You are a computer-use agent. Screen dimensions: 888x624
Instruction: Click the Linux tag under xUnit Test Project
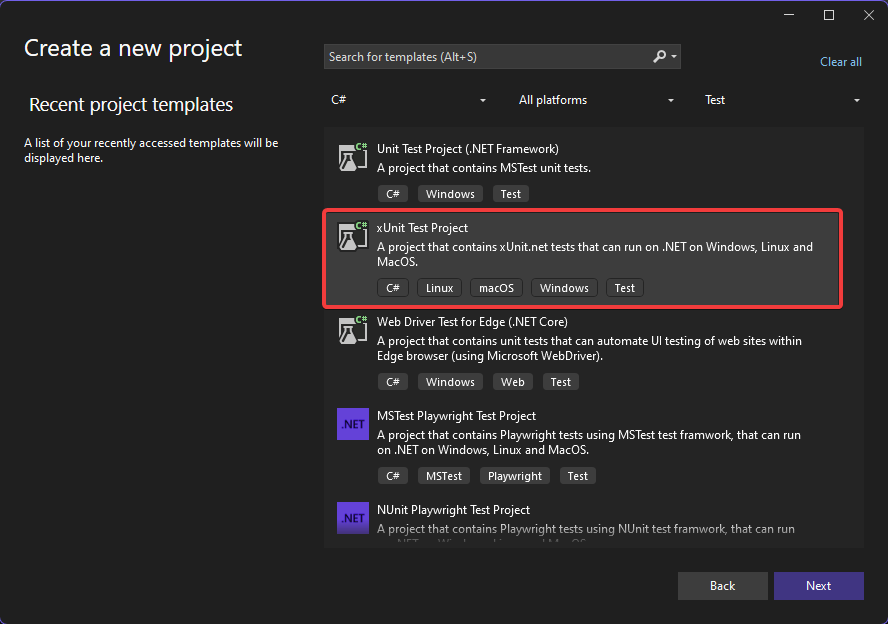[439, 287]
